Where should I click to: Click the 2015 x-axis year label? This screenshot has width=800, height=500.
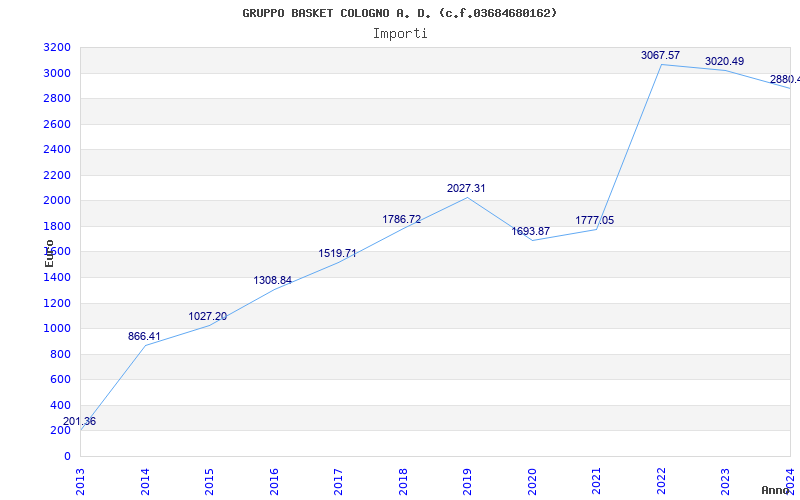(x=209, y=482)
